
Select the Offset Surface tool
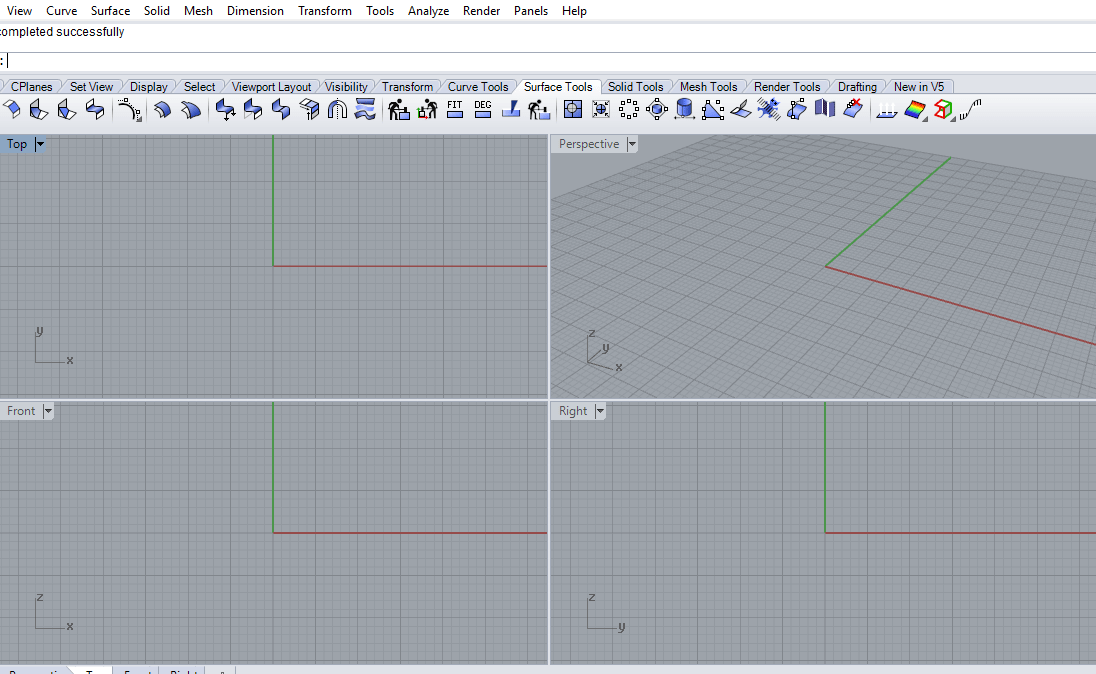pyautogui.click(x=162, y=109)
